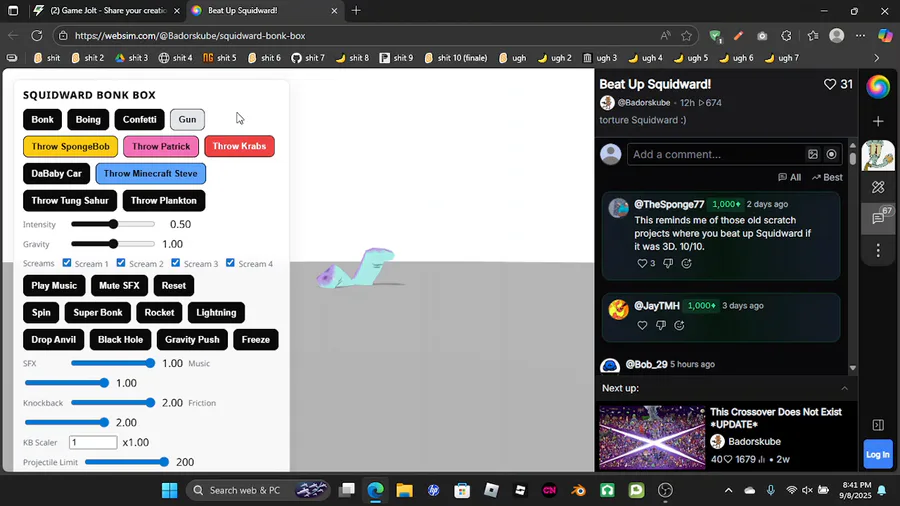Open Copilot icon in browser toolbar
Screen dimensions: 900x506
885,36
